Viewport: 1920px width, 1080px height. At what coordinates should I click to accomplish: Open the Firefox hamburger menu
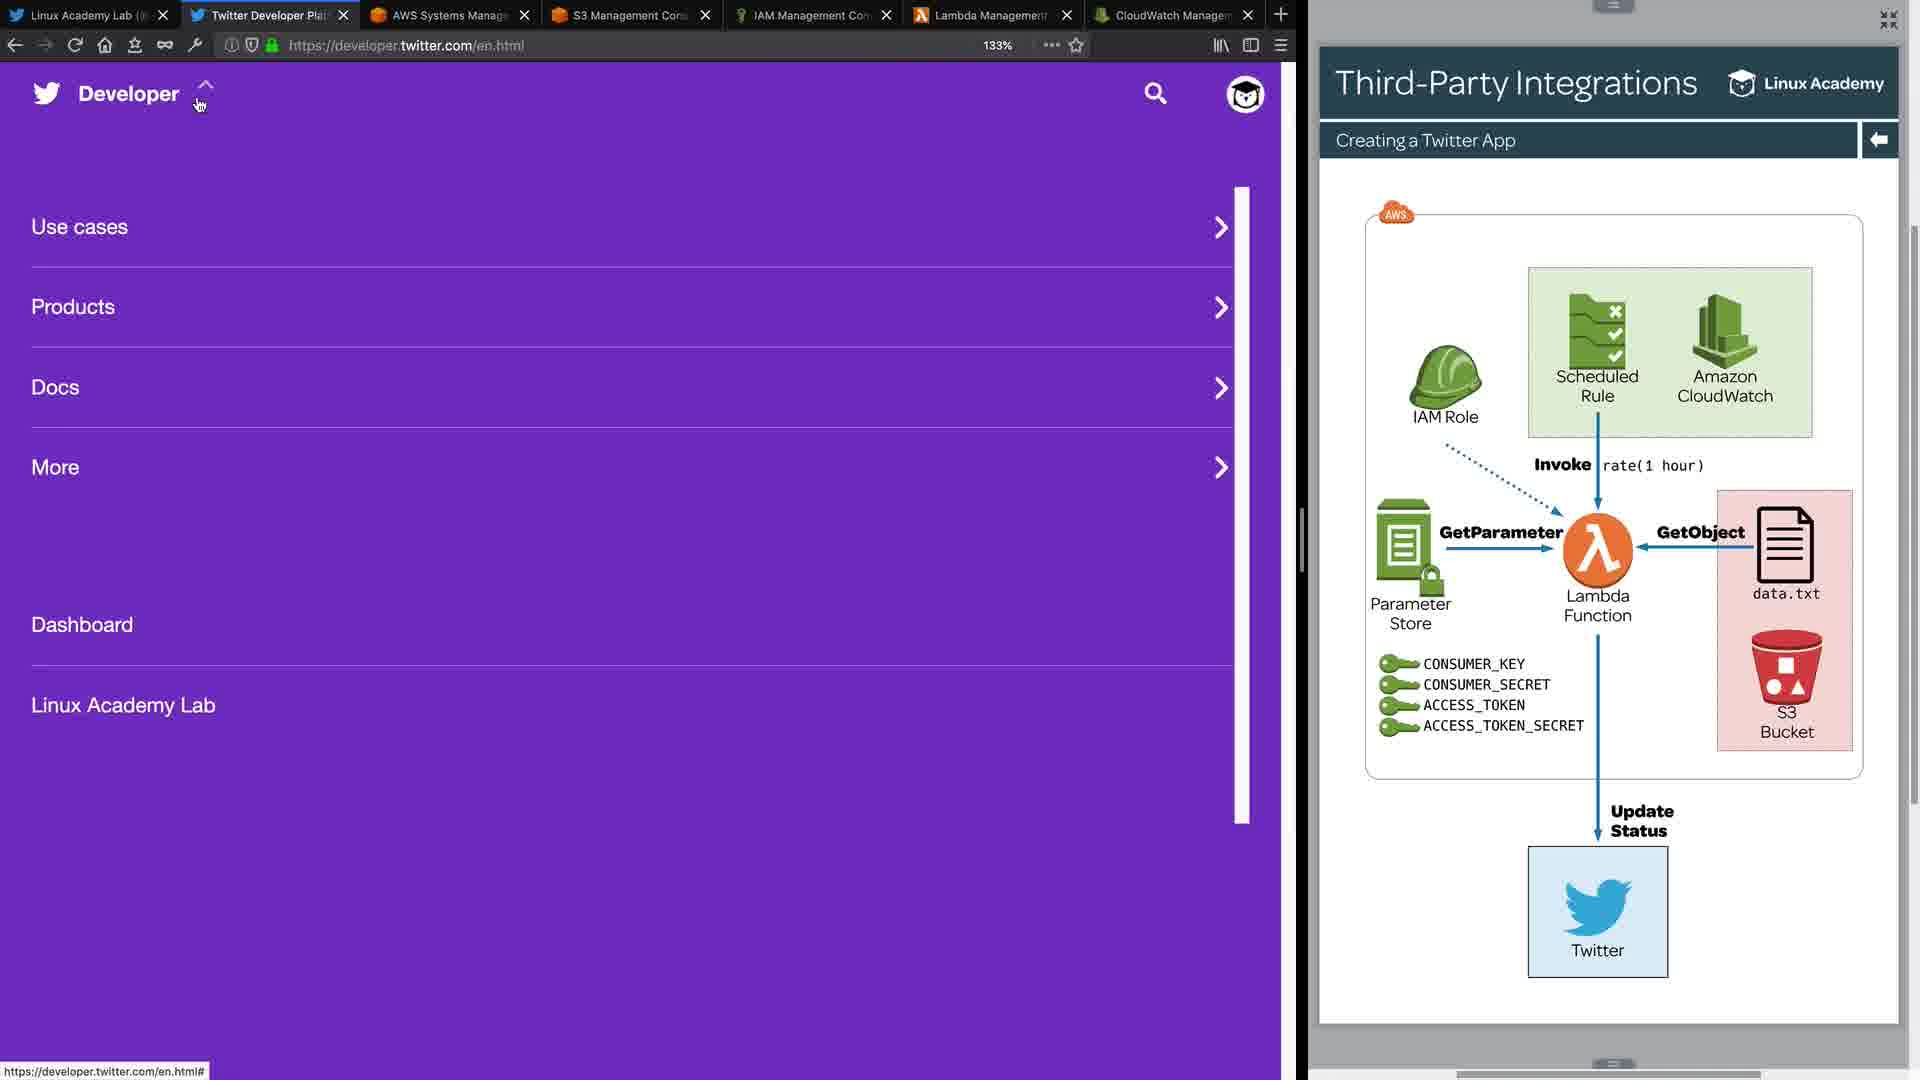[x=1281, y=45]
